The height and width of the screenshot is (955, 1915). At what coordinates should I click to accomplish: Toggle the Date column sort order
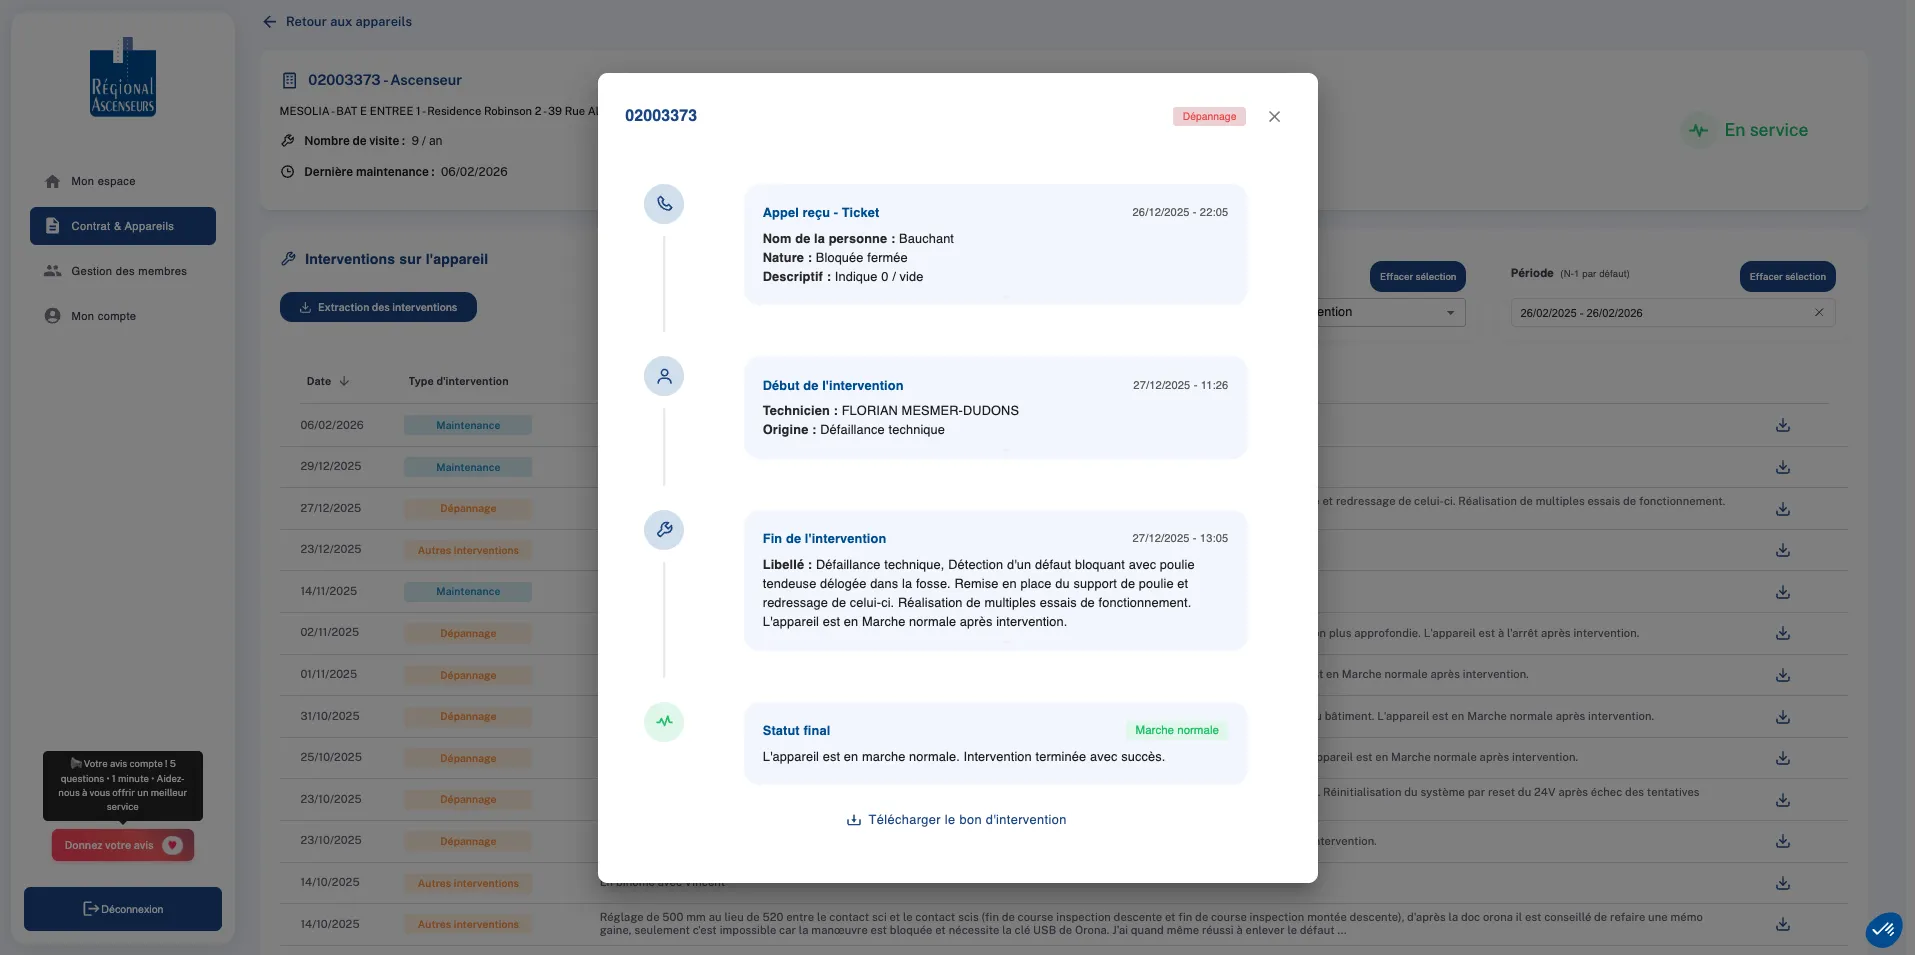click(344, 381)
